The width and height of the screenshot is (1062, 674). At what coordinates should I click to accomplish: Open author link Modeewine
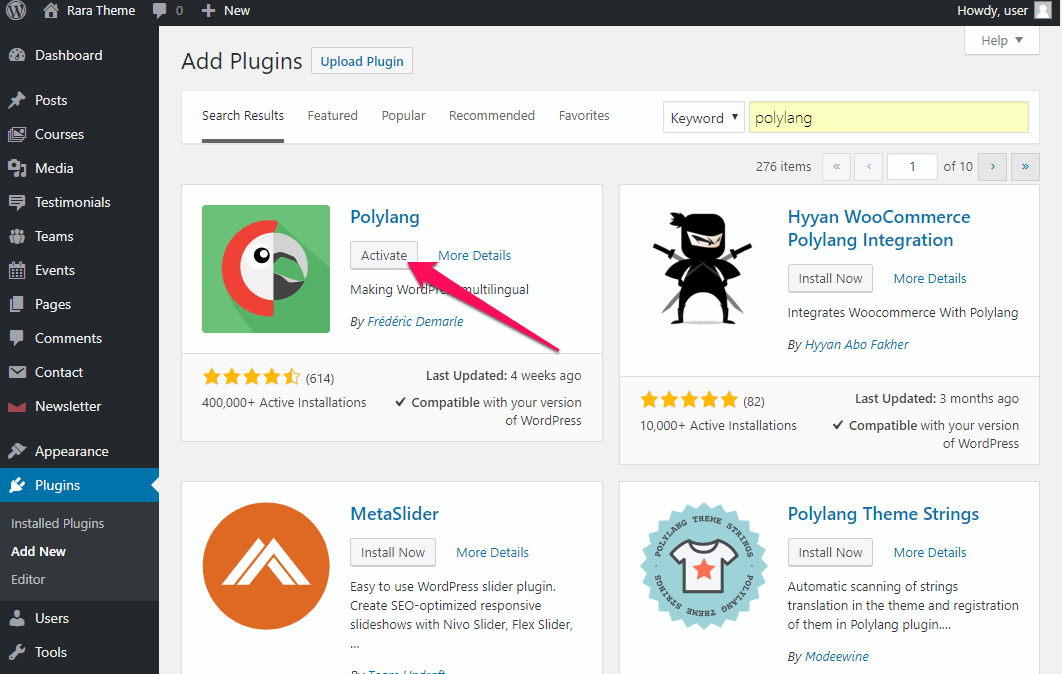836,656
